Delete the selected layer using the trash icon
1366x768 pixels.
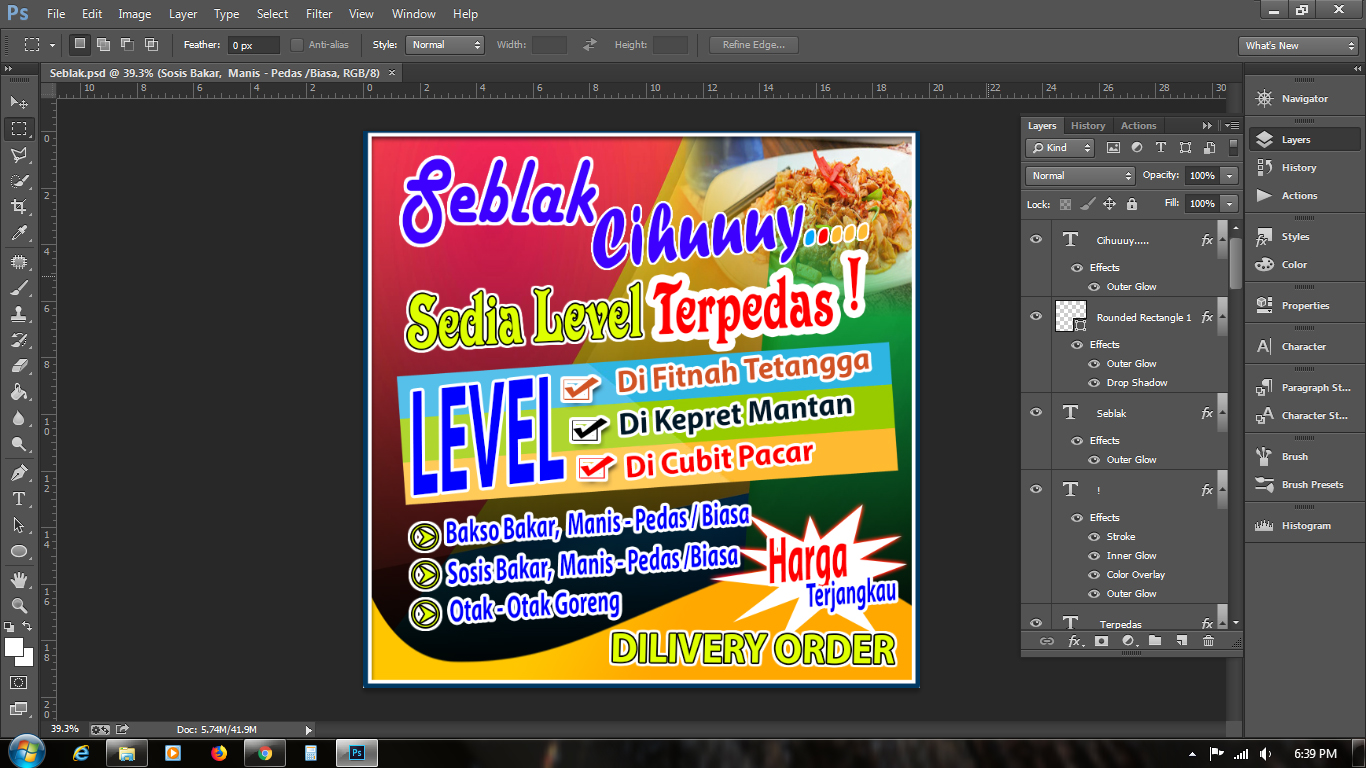click(1209, 640)
